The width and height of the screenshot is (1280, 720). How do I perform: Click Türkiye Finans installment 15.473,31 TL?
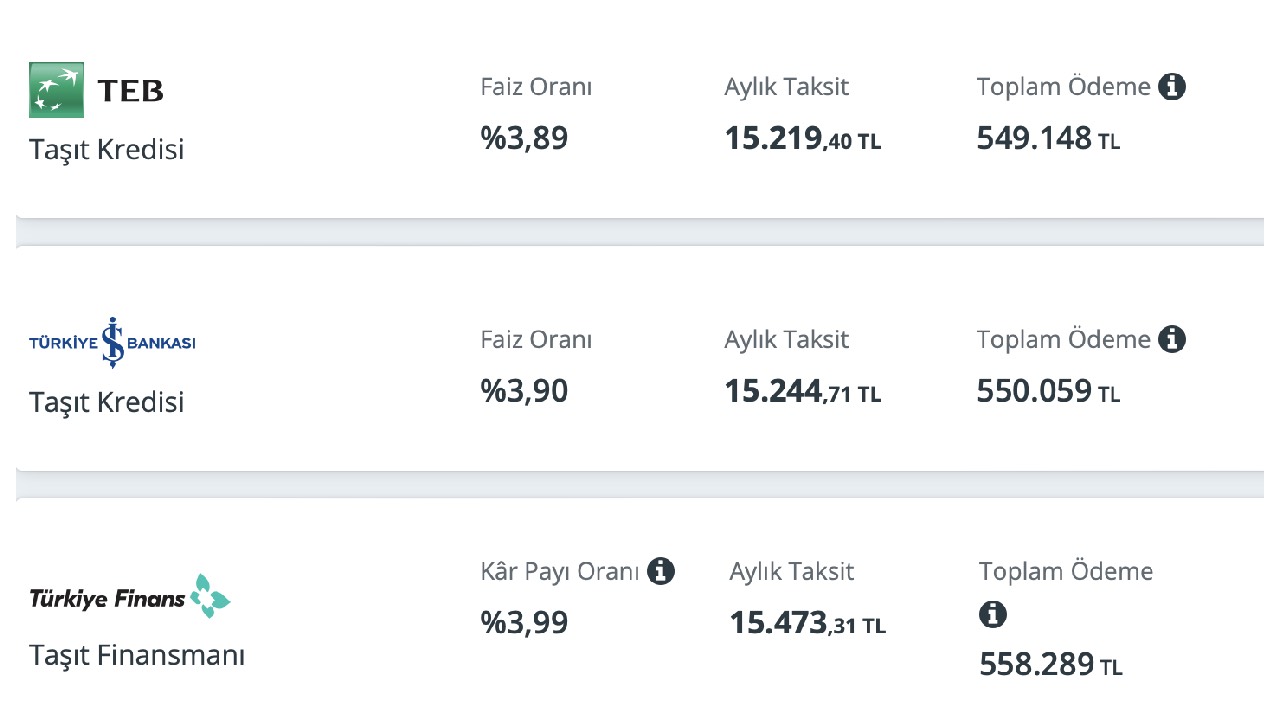click(808, 624)
